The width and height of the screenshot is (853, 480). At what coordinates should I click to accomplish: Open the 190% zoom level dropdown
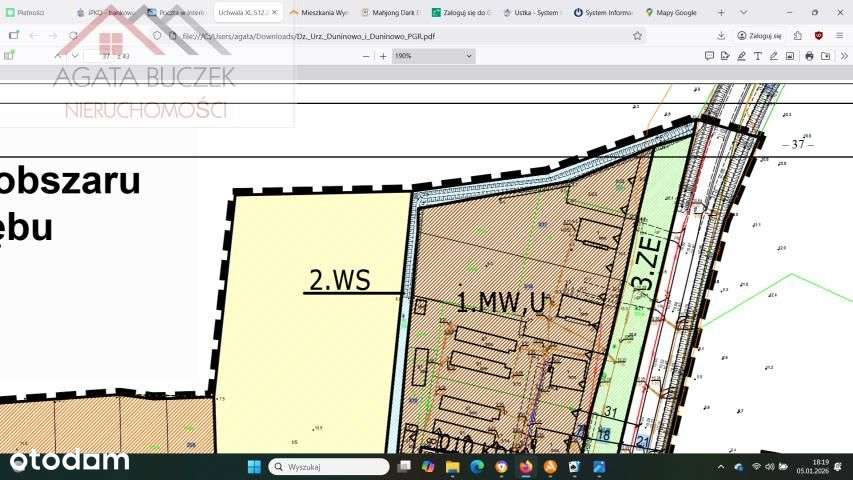(434, 56)
